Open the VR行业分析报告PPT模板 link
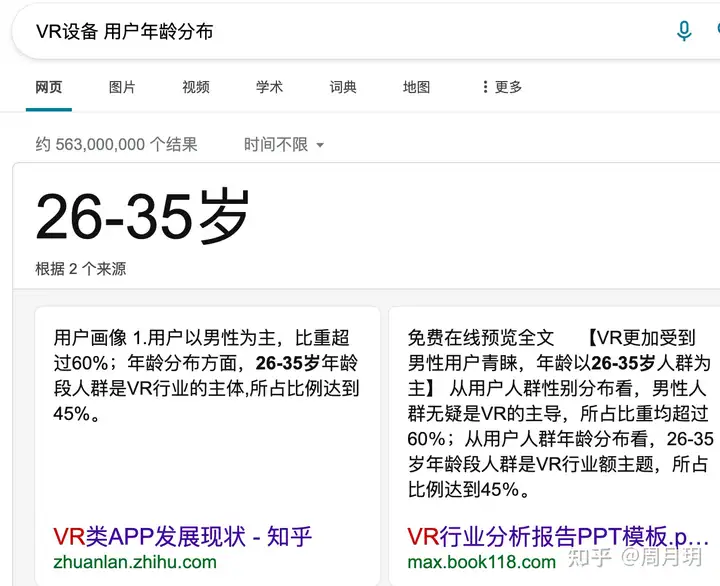Screen dimensions: 720x586 [x=558, y=536]
